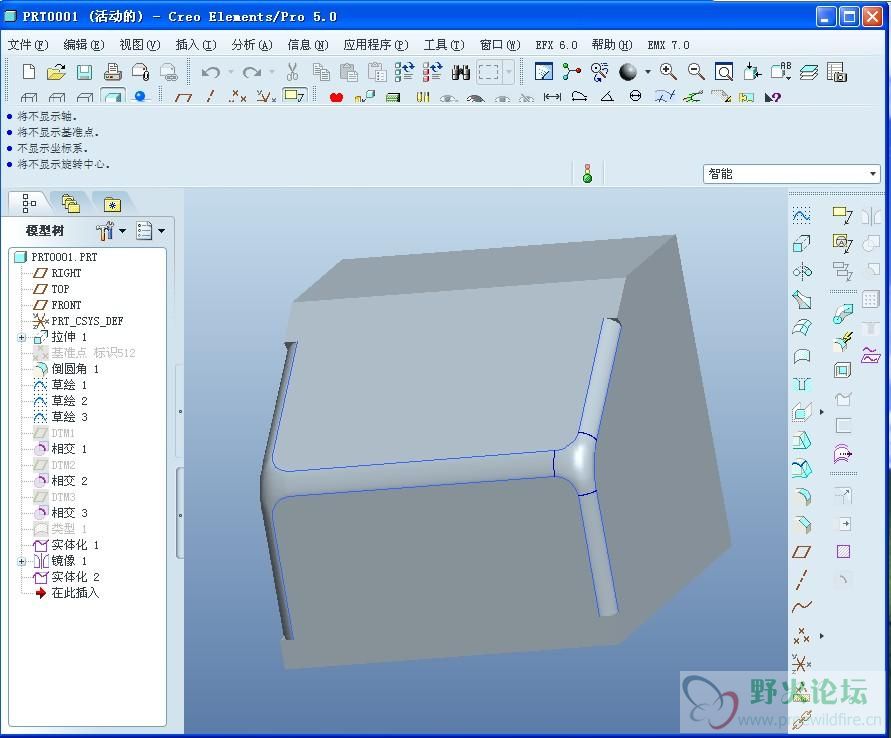Viewport: 891px width, 738px height.
Task: Select the Chamfer tool in the right toolbar
Action: point(802,524)
